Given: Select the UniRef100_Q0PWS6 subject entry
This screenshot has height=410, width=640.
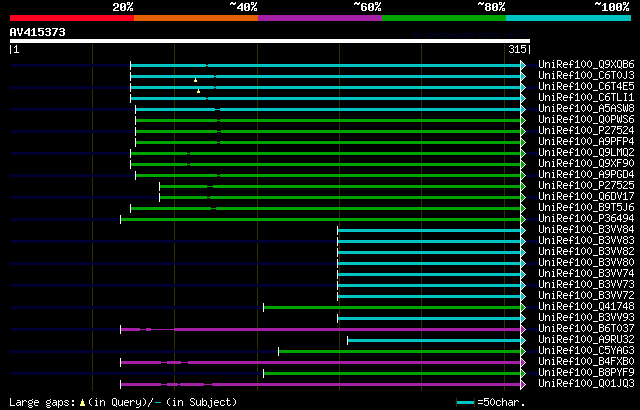Looking at the screenshot, I should click(x=586, y=120).
